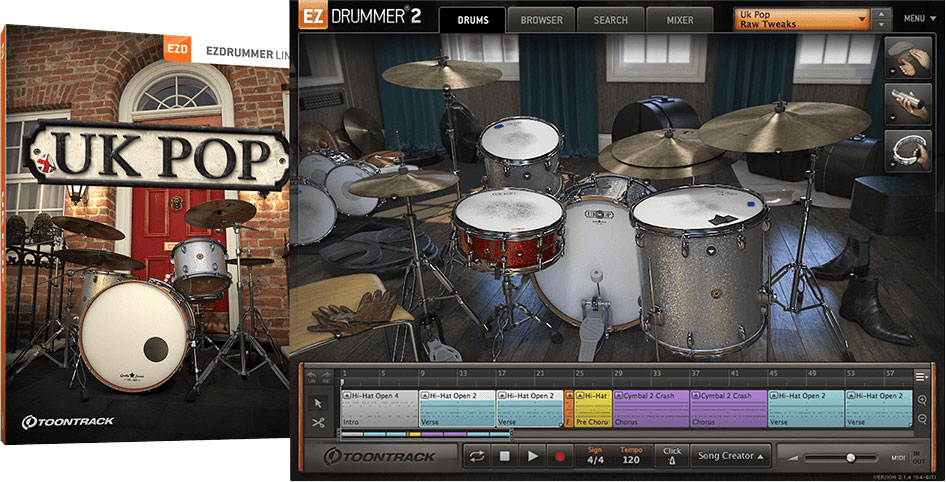Open the Uk Pop Raw Tweaks preset dropdown
Viewport: 946px width, 482px height.
click(801, 19)
